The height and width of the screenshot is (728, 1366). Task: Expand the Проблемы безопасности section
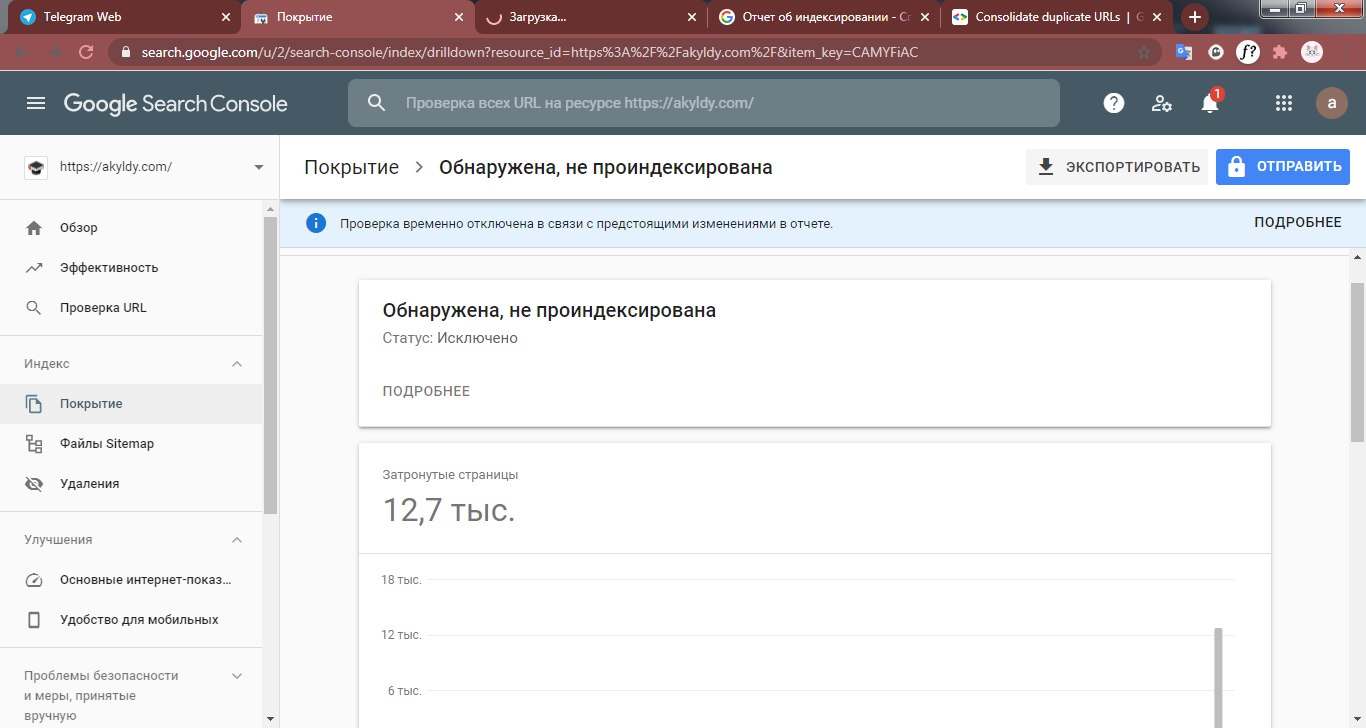click(x=237, y=676)
